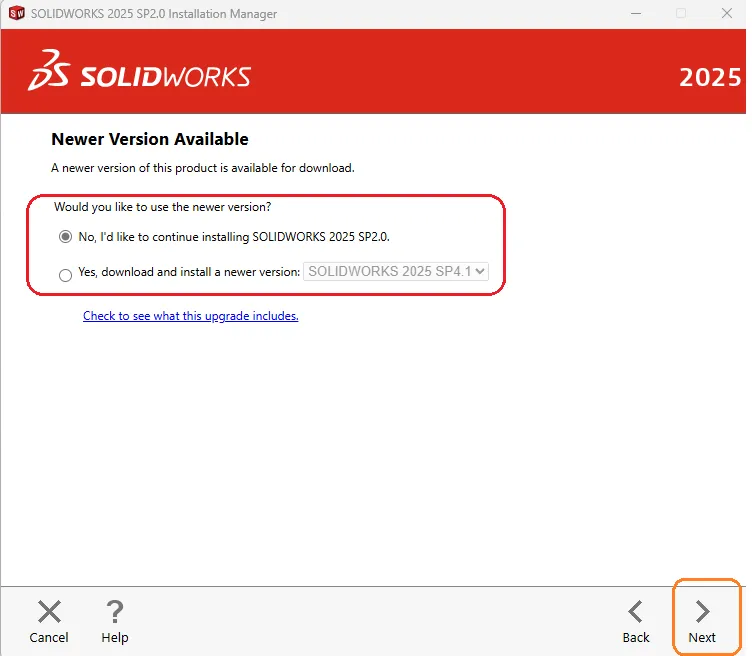The height and width of the screenshot is (656, 752).
Task: Select 'No, continue installing SP2.0' radio button
Action: click(65, 237)
